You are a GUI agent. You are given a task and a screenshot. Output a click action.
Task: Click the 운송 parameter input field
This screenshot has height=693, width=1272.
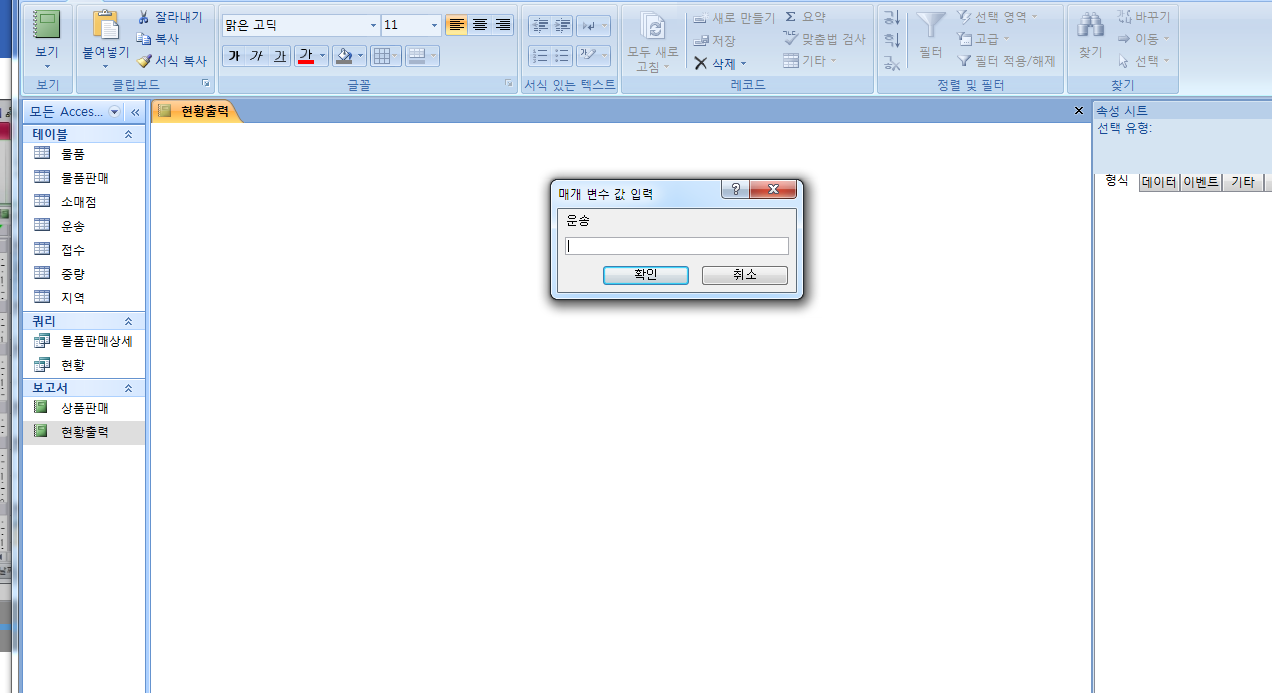(x=677, y=246)
